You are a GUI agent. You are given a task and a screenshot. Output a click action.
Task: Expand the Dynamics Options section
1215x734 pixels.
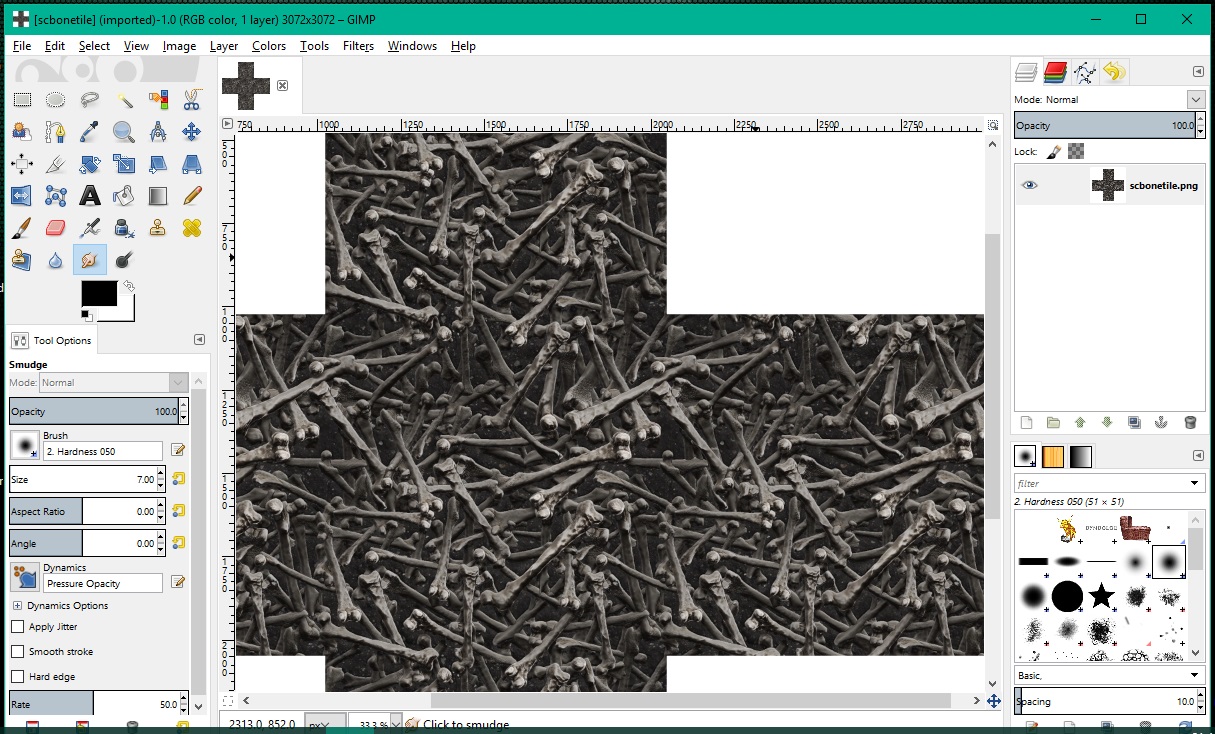17,606
